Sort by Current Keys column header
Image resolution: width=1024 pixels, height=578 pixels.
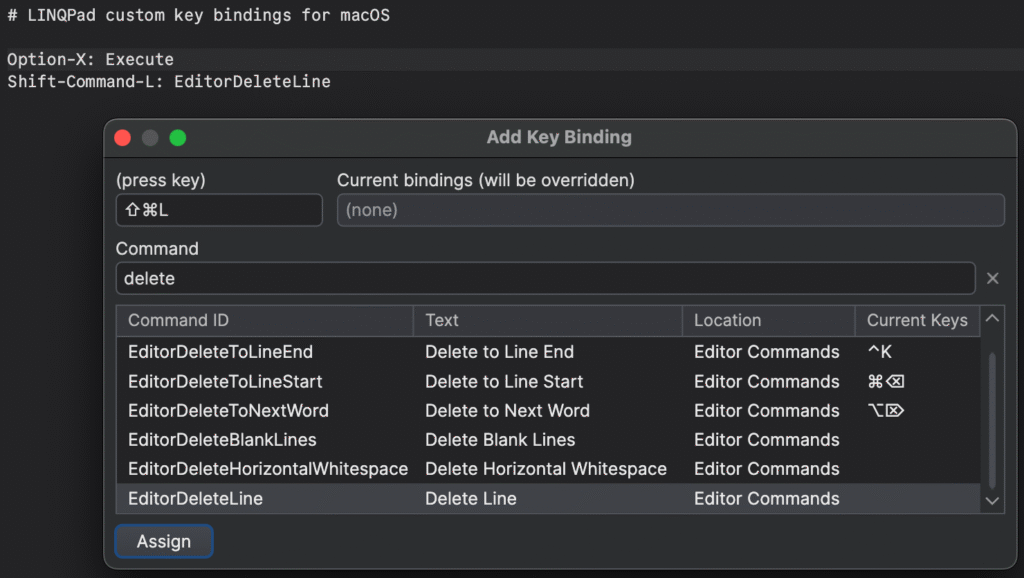[916, 320]
